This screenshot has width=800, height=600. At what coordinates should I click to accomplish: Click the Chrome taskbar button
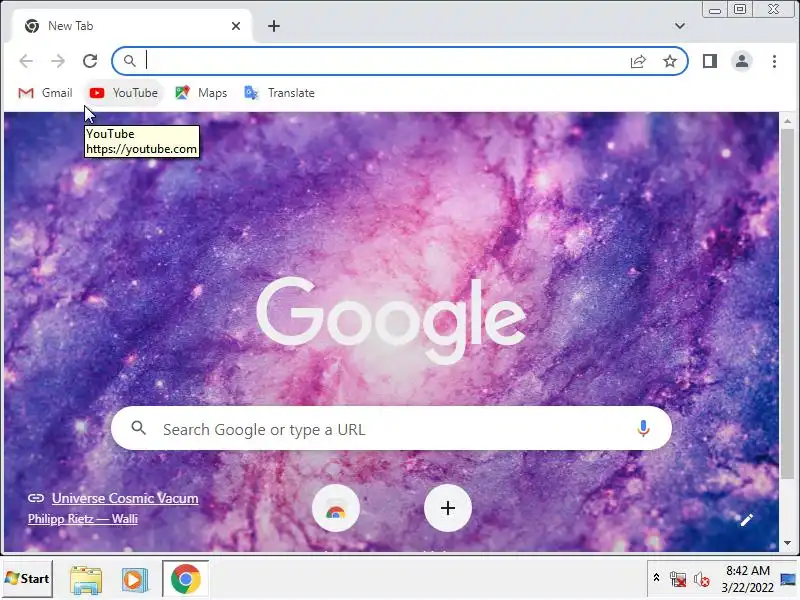pyautogui.click(x=186, y=579)
